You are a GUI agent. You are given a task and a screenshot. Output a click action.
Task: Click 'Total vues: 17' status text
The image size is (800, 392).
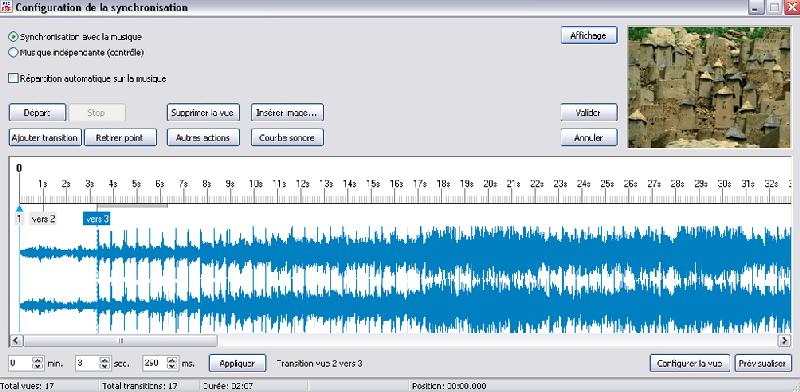(x=28, y=386)
